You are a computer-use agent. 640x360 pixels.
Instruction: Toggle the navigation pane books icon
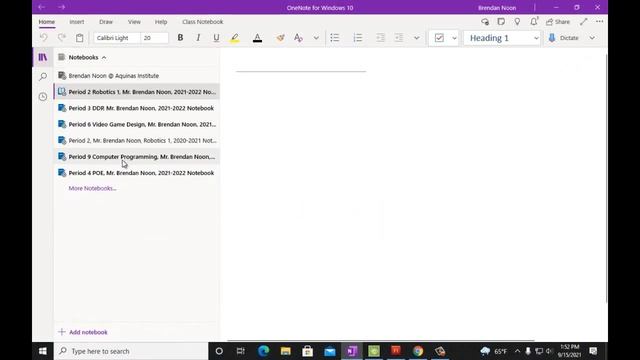pos(43,57)
